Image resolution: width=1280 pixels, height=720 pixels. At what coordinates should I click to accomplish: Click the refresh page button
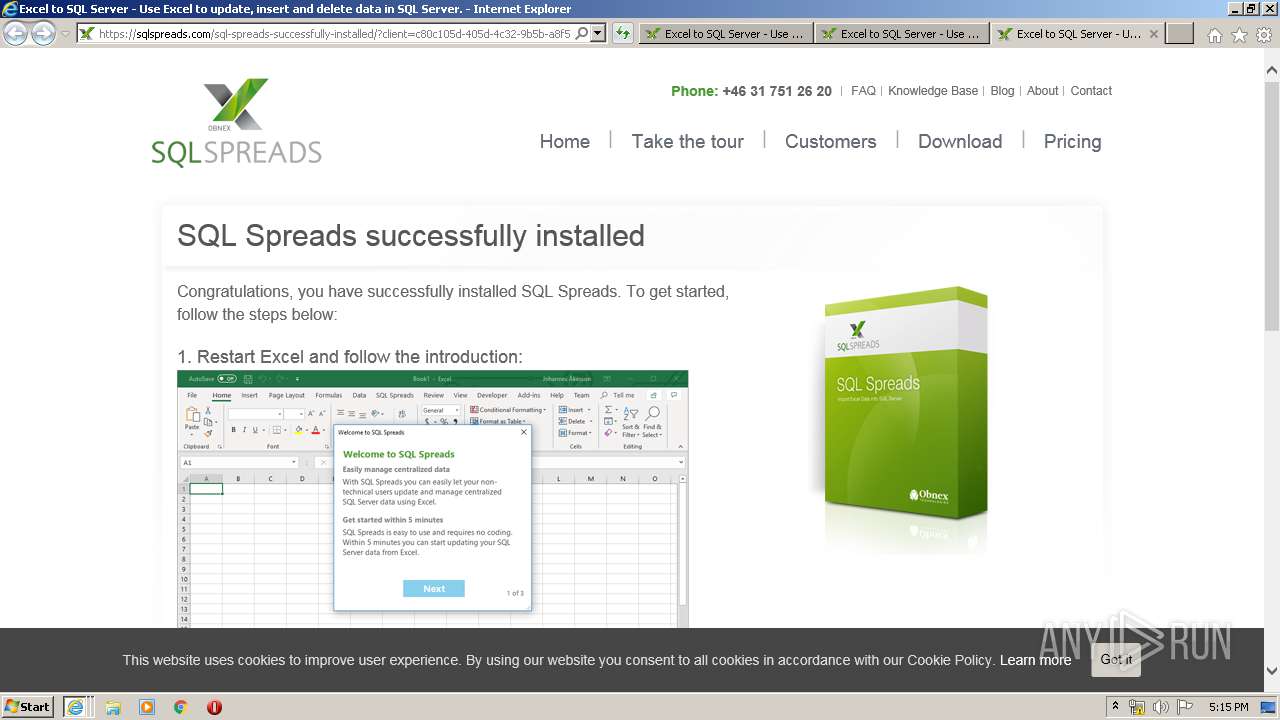(623, 33)
